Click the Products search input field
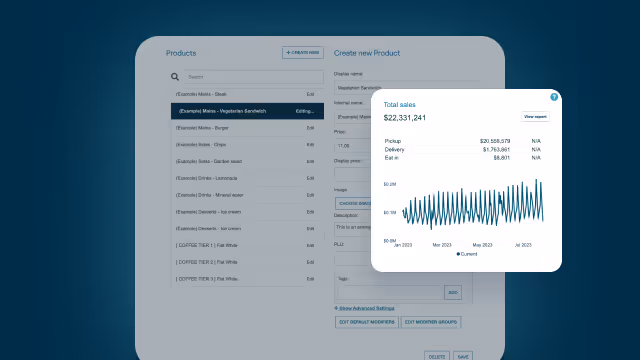This screenshot has width=640, height=360. click(253, 77)
